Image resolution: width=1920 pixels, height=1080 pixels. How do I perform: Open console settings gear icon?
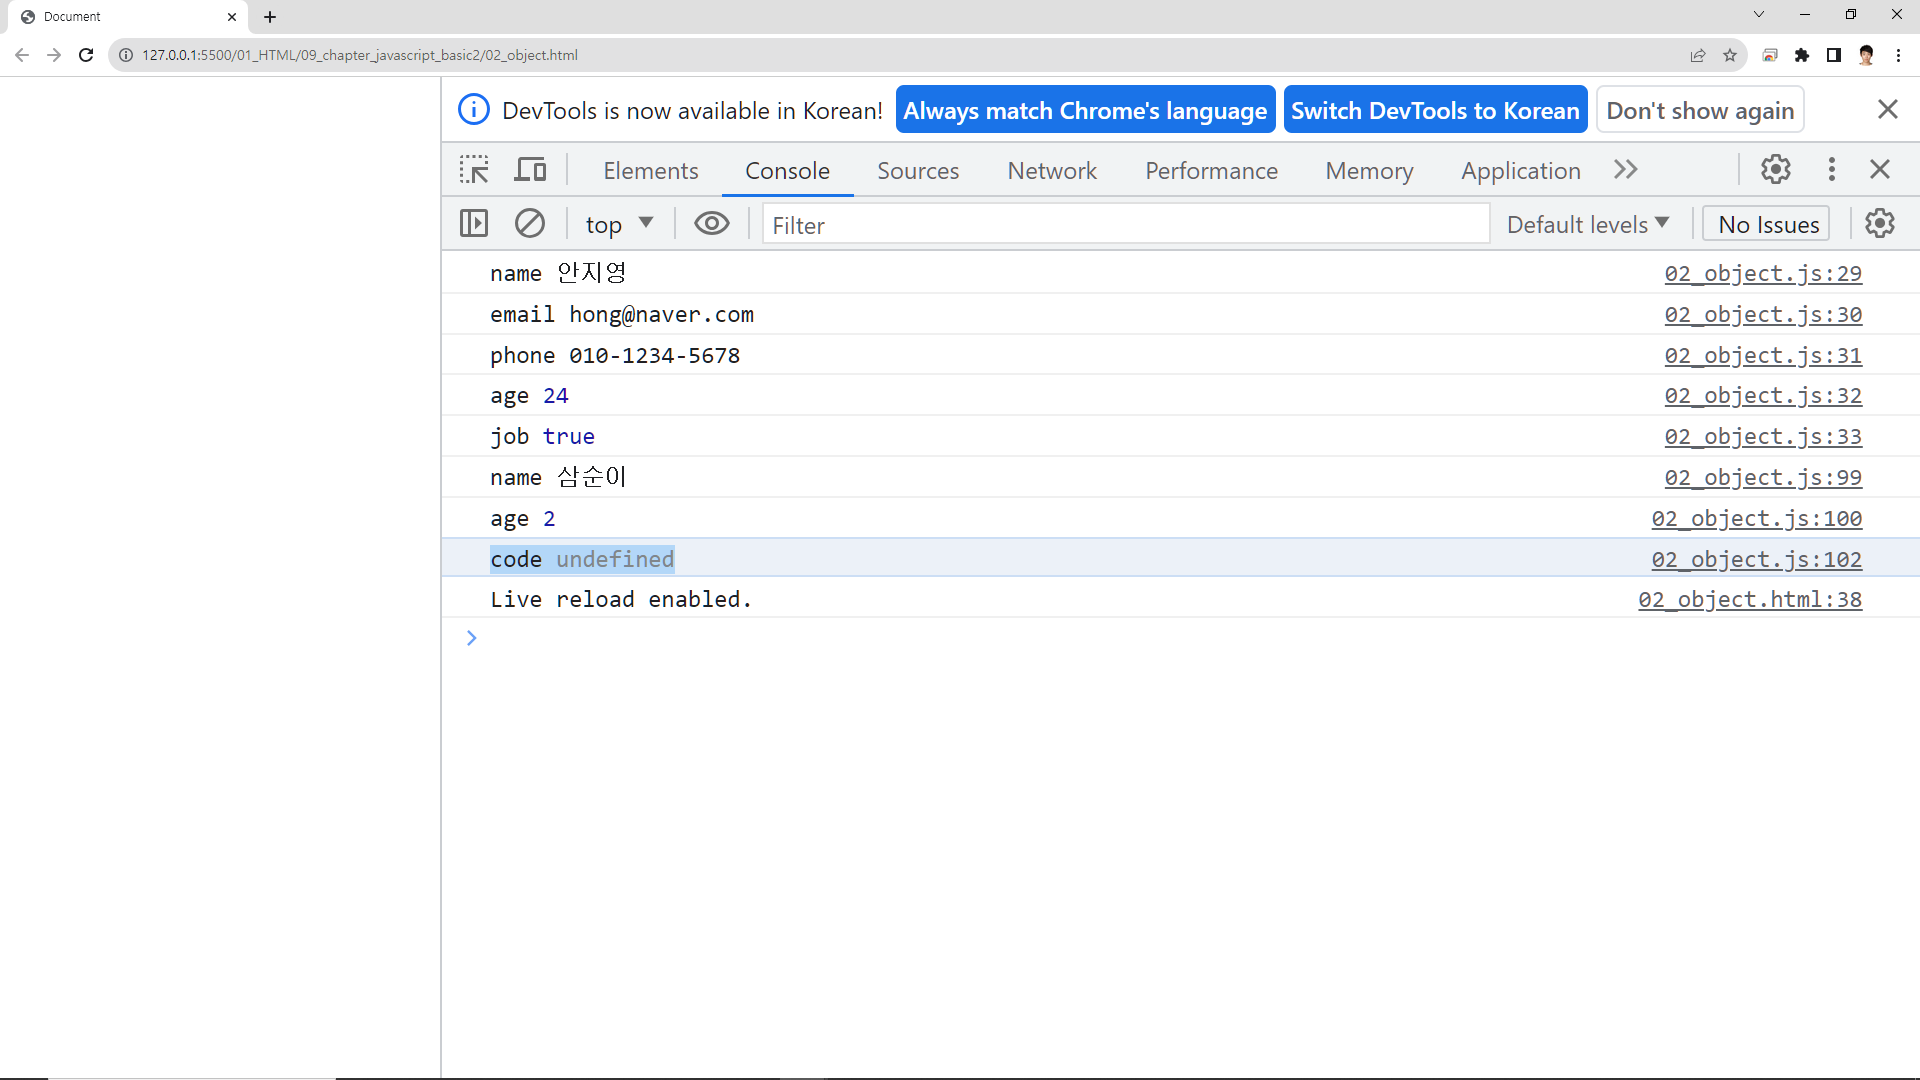point(1880,223)
